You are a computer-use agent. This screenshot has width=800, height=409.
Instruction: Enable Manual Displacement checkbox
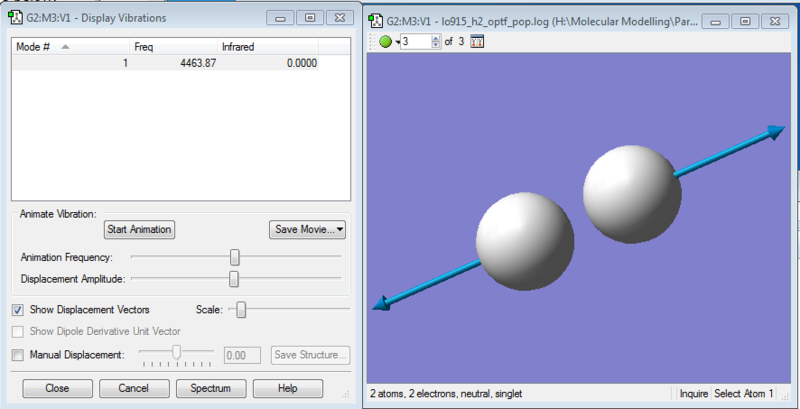click(x=18, y=354)
